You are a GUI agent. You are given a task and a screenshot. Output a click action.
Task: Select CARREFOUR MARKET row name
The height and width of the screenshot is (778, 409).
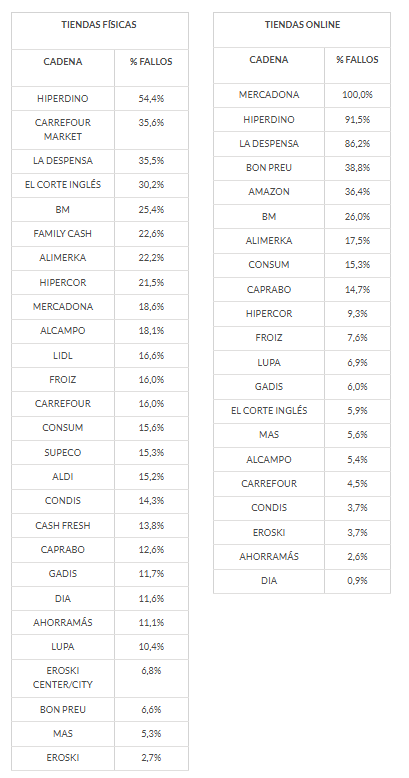(x=63, y=130)
